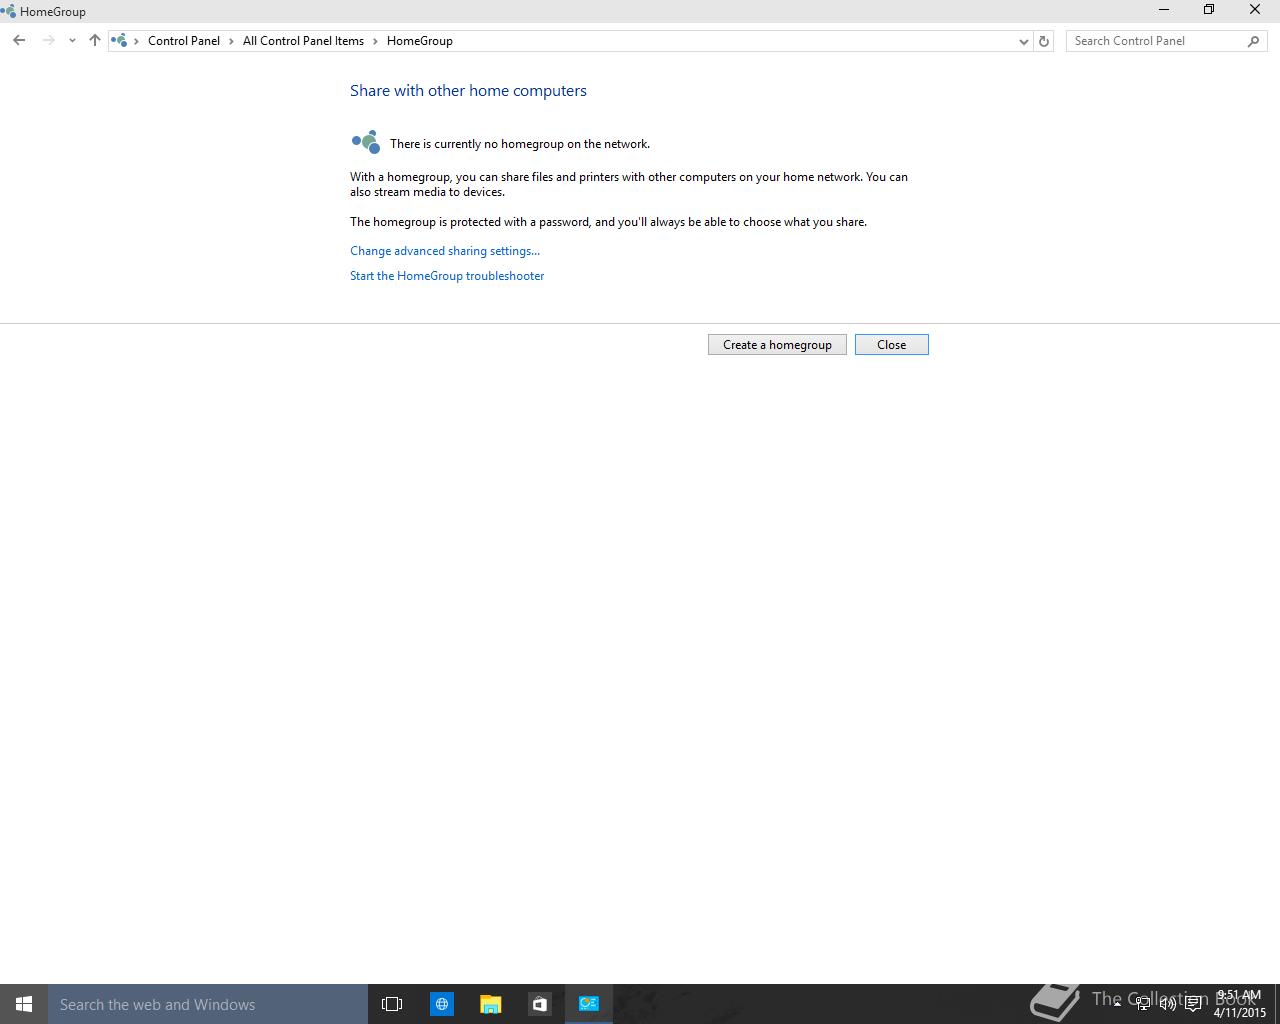Click the HomeGroup icon in the address bar

120,41
